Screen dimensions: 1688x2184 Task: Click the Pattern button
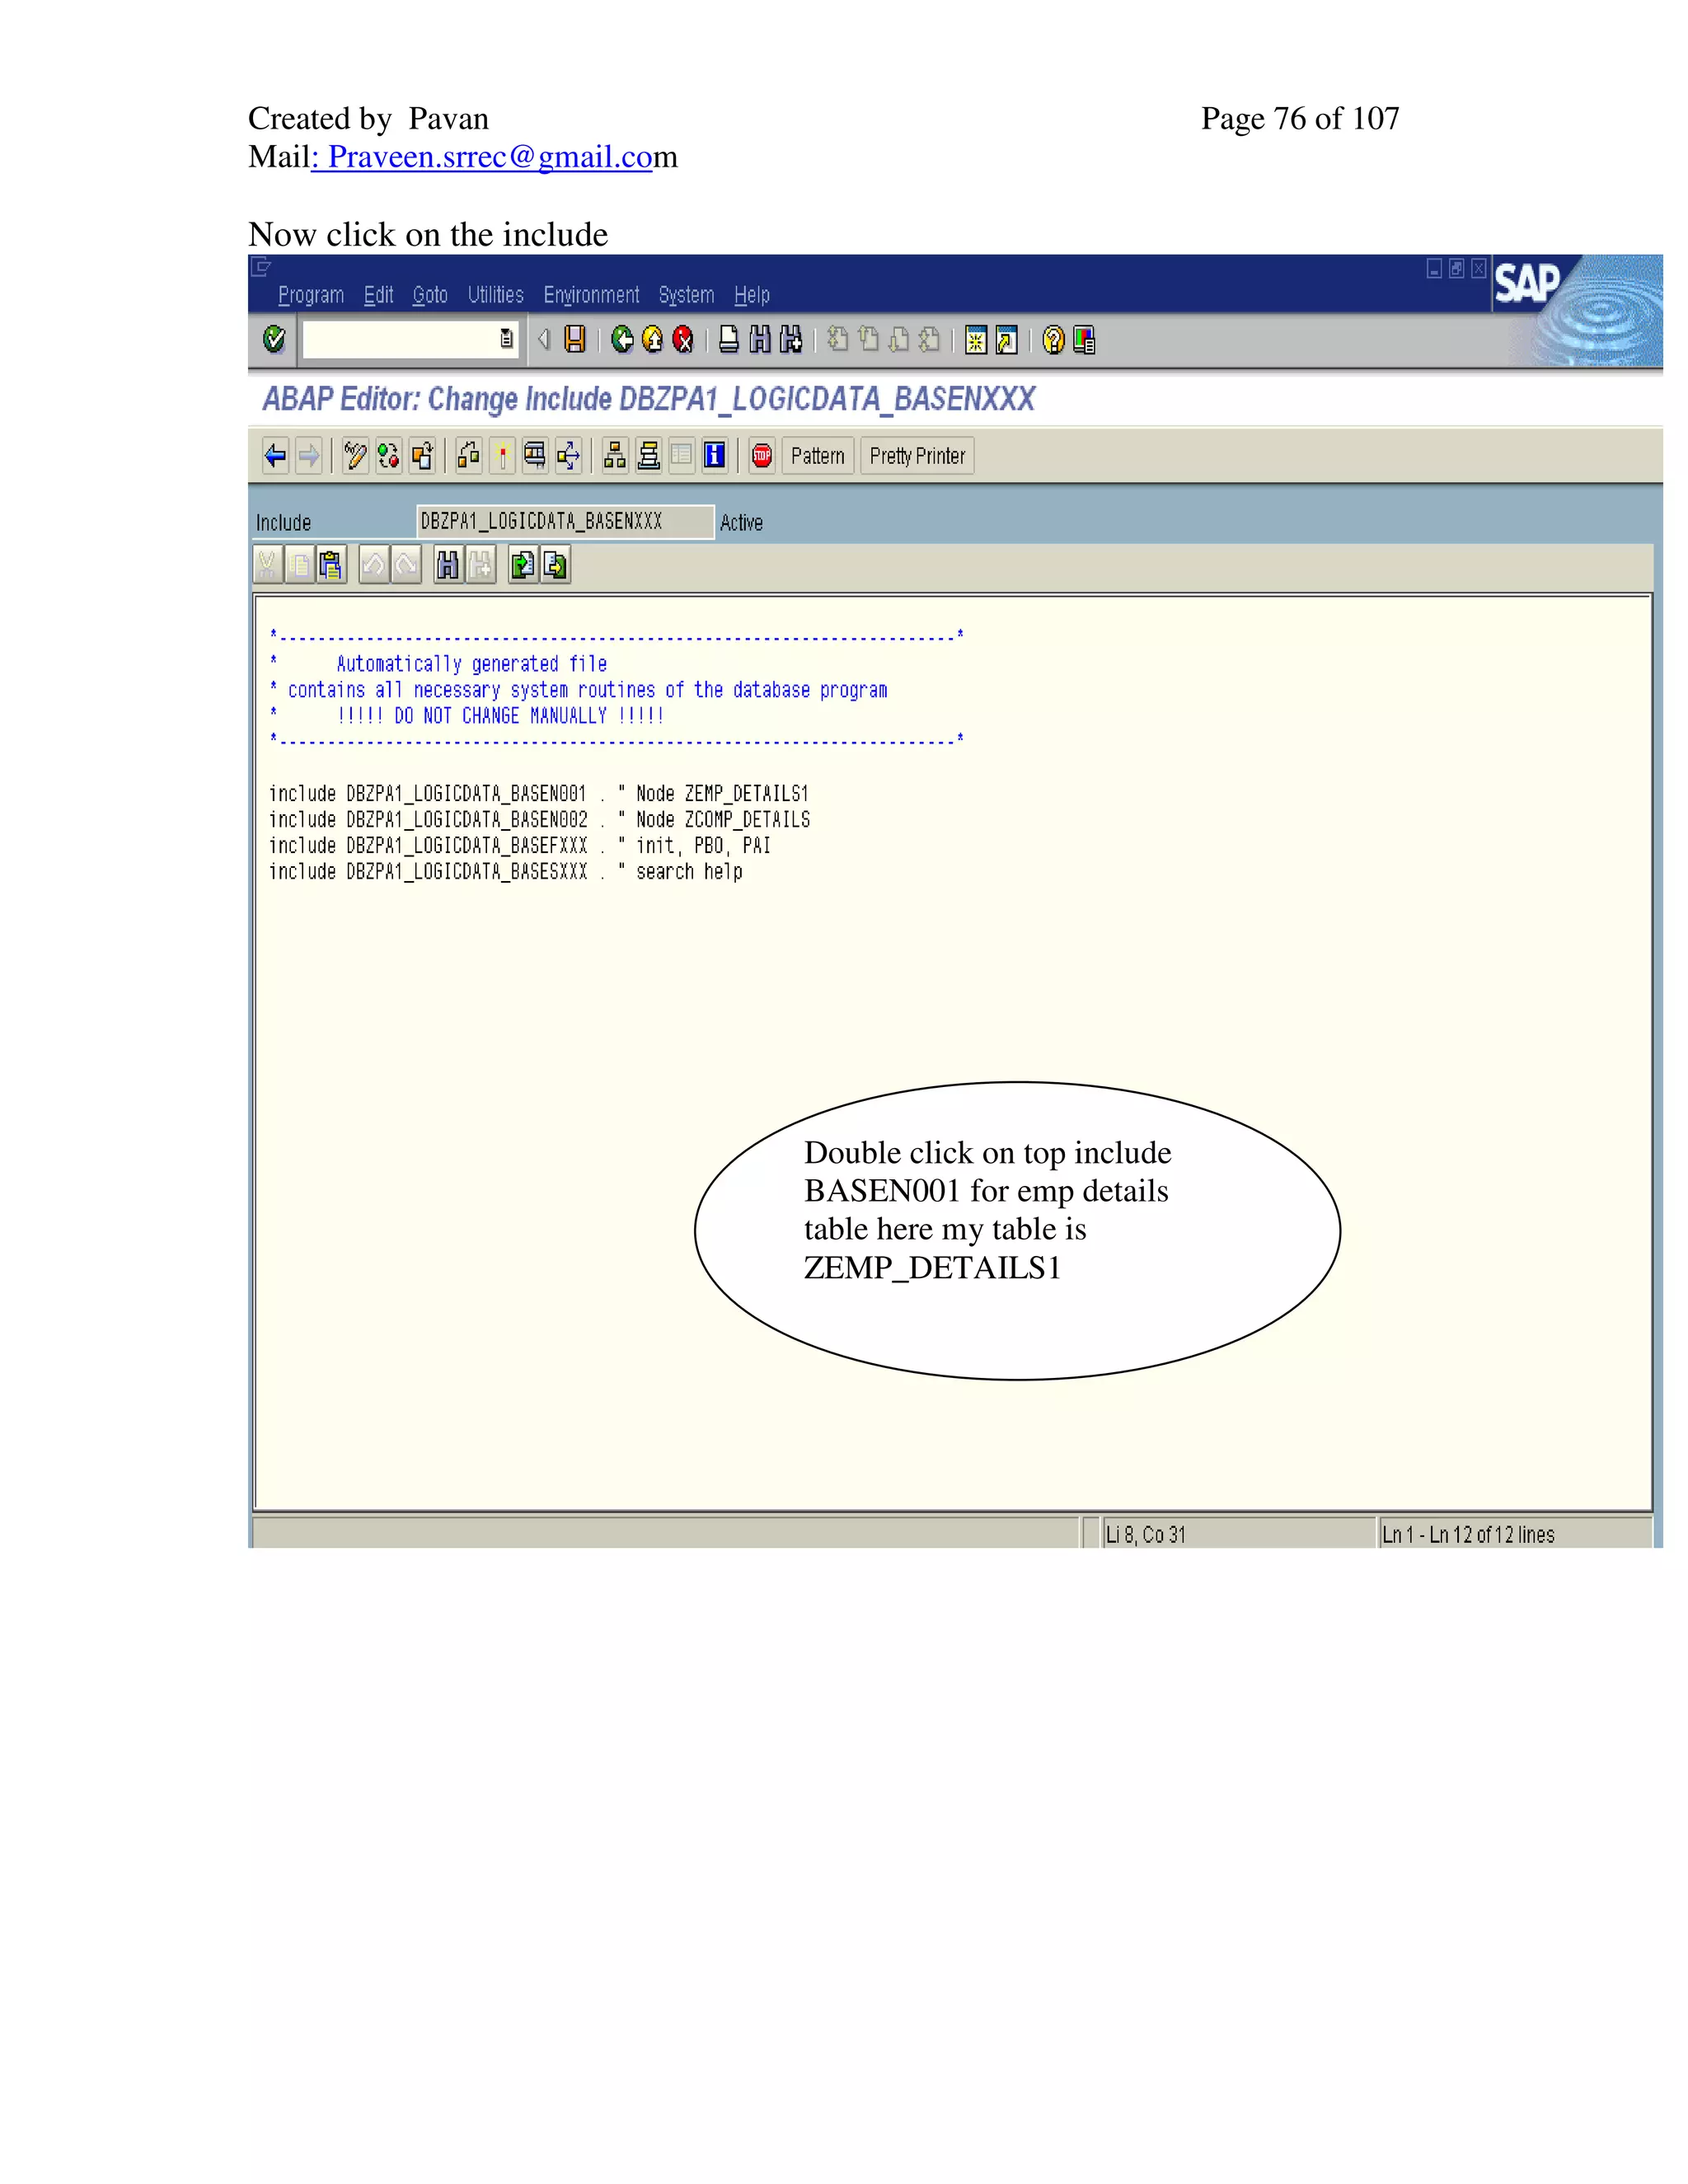click(818, 456)
